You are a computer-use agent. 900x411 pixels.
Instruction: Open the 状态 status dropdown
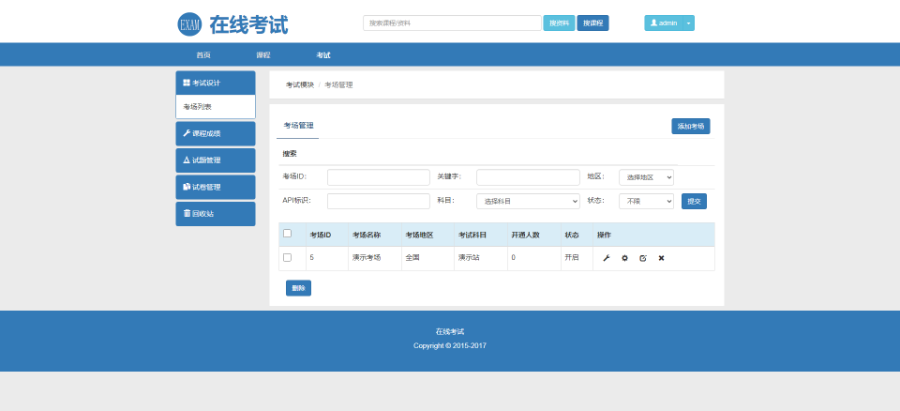[646, 201]
